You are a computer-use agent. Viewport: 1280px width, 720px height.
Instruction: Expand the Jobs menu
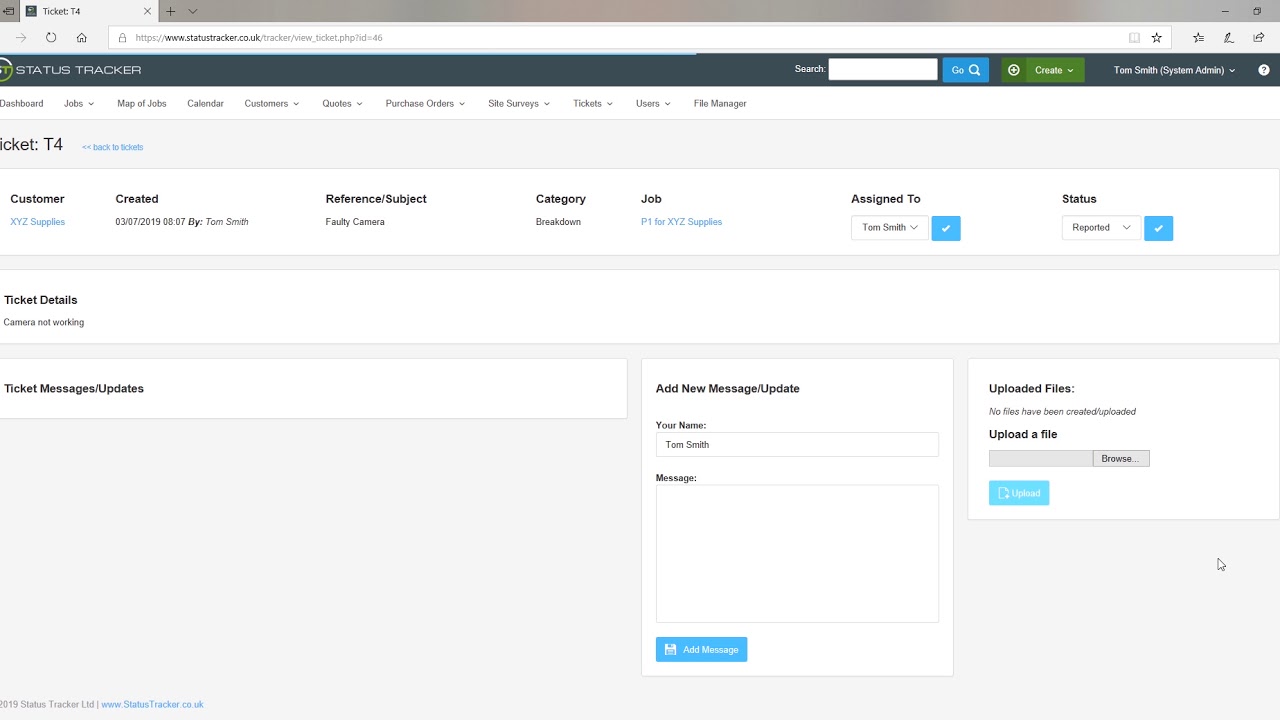(79, 103)
